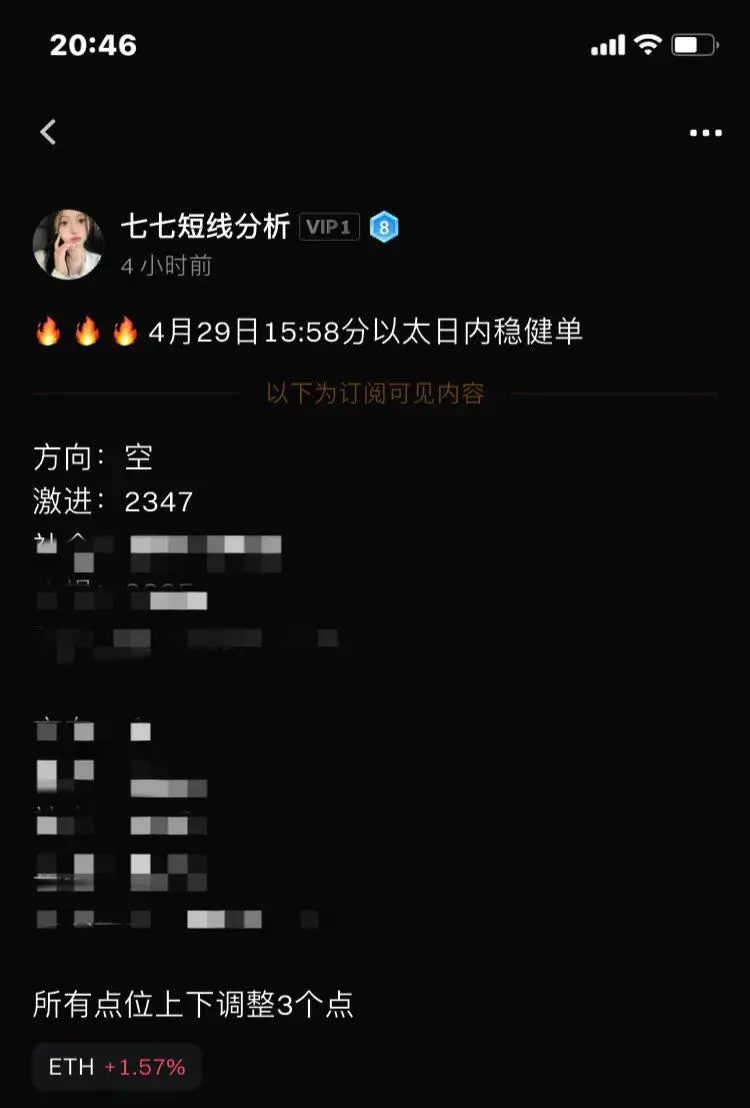Tap the 20:46 clock in status bar
Viewport: 750px width, 1108px height.
coord(93,45)
